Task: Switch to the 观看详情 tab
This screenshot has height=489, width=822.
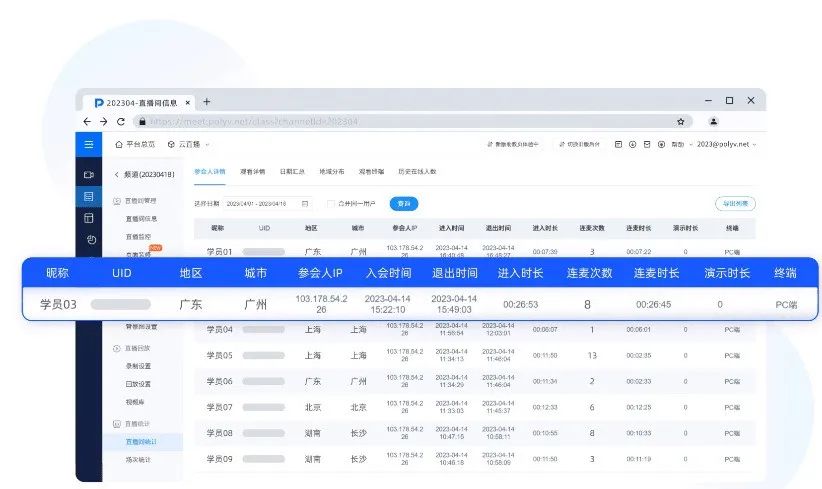Action: click(252, 172)
